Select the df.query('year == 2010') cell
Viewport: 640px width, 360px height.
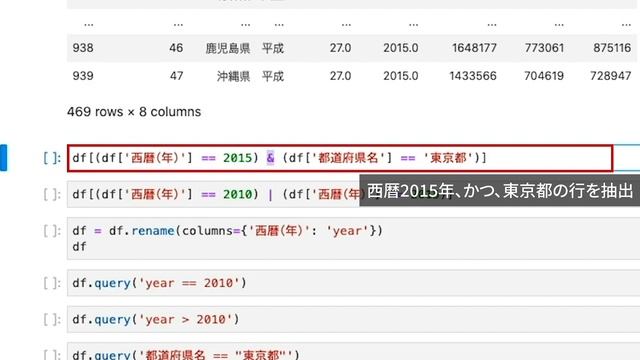click(353, 283)
